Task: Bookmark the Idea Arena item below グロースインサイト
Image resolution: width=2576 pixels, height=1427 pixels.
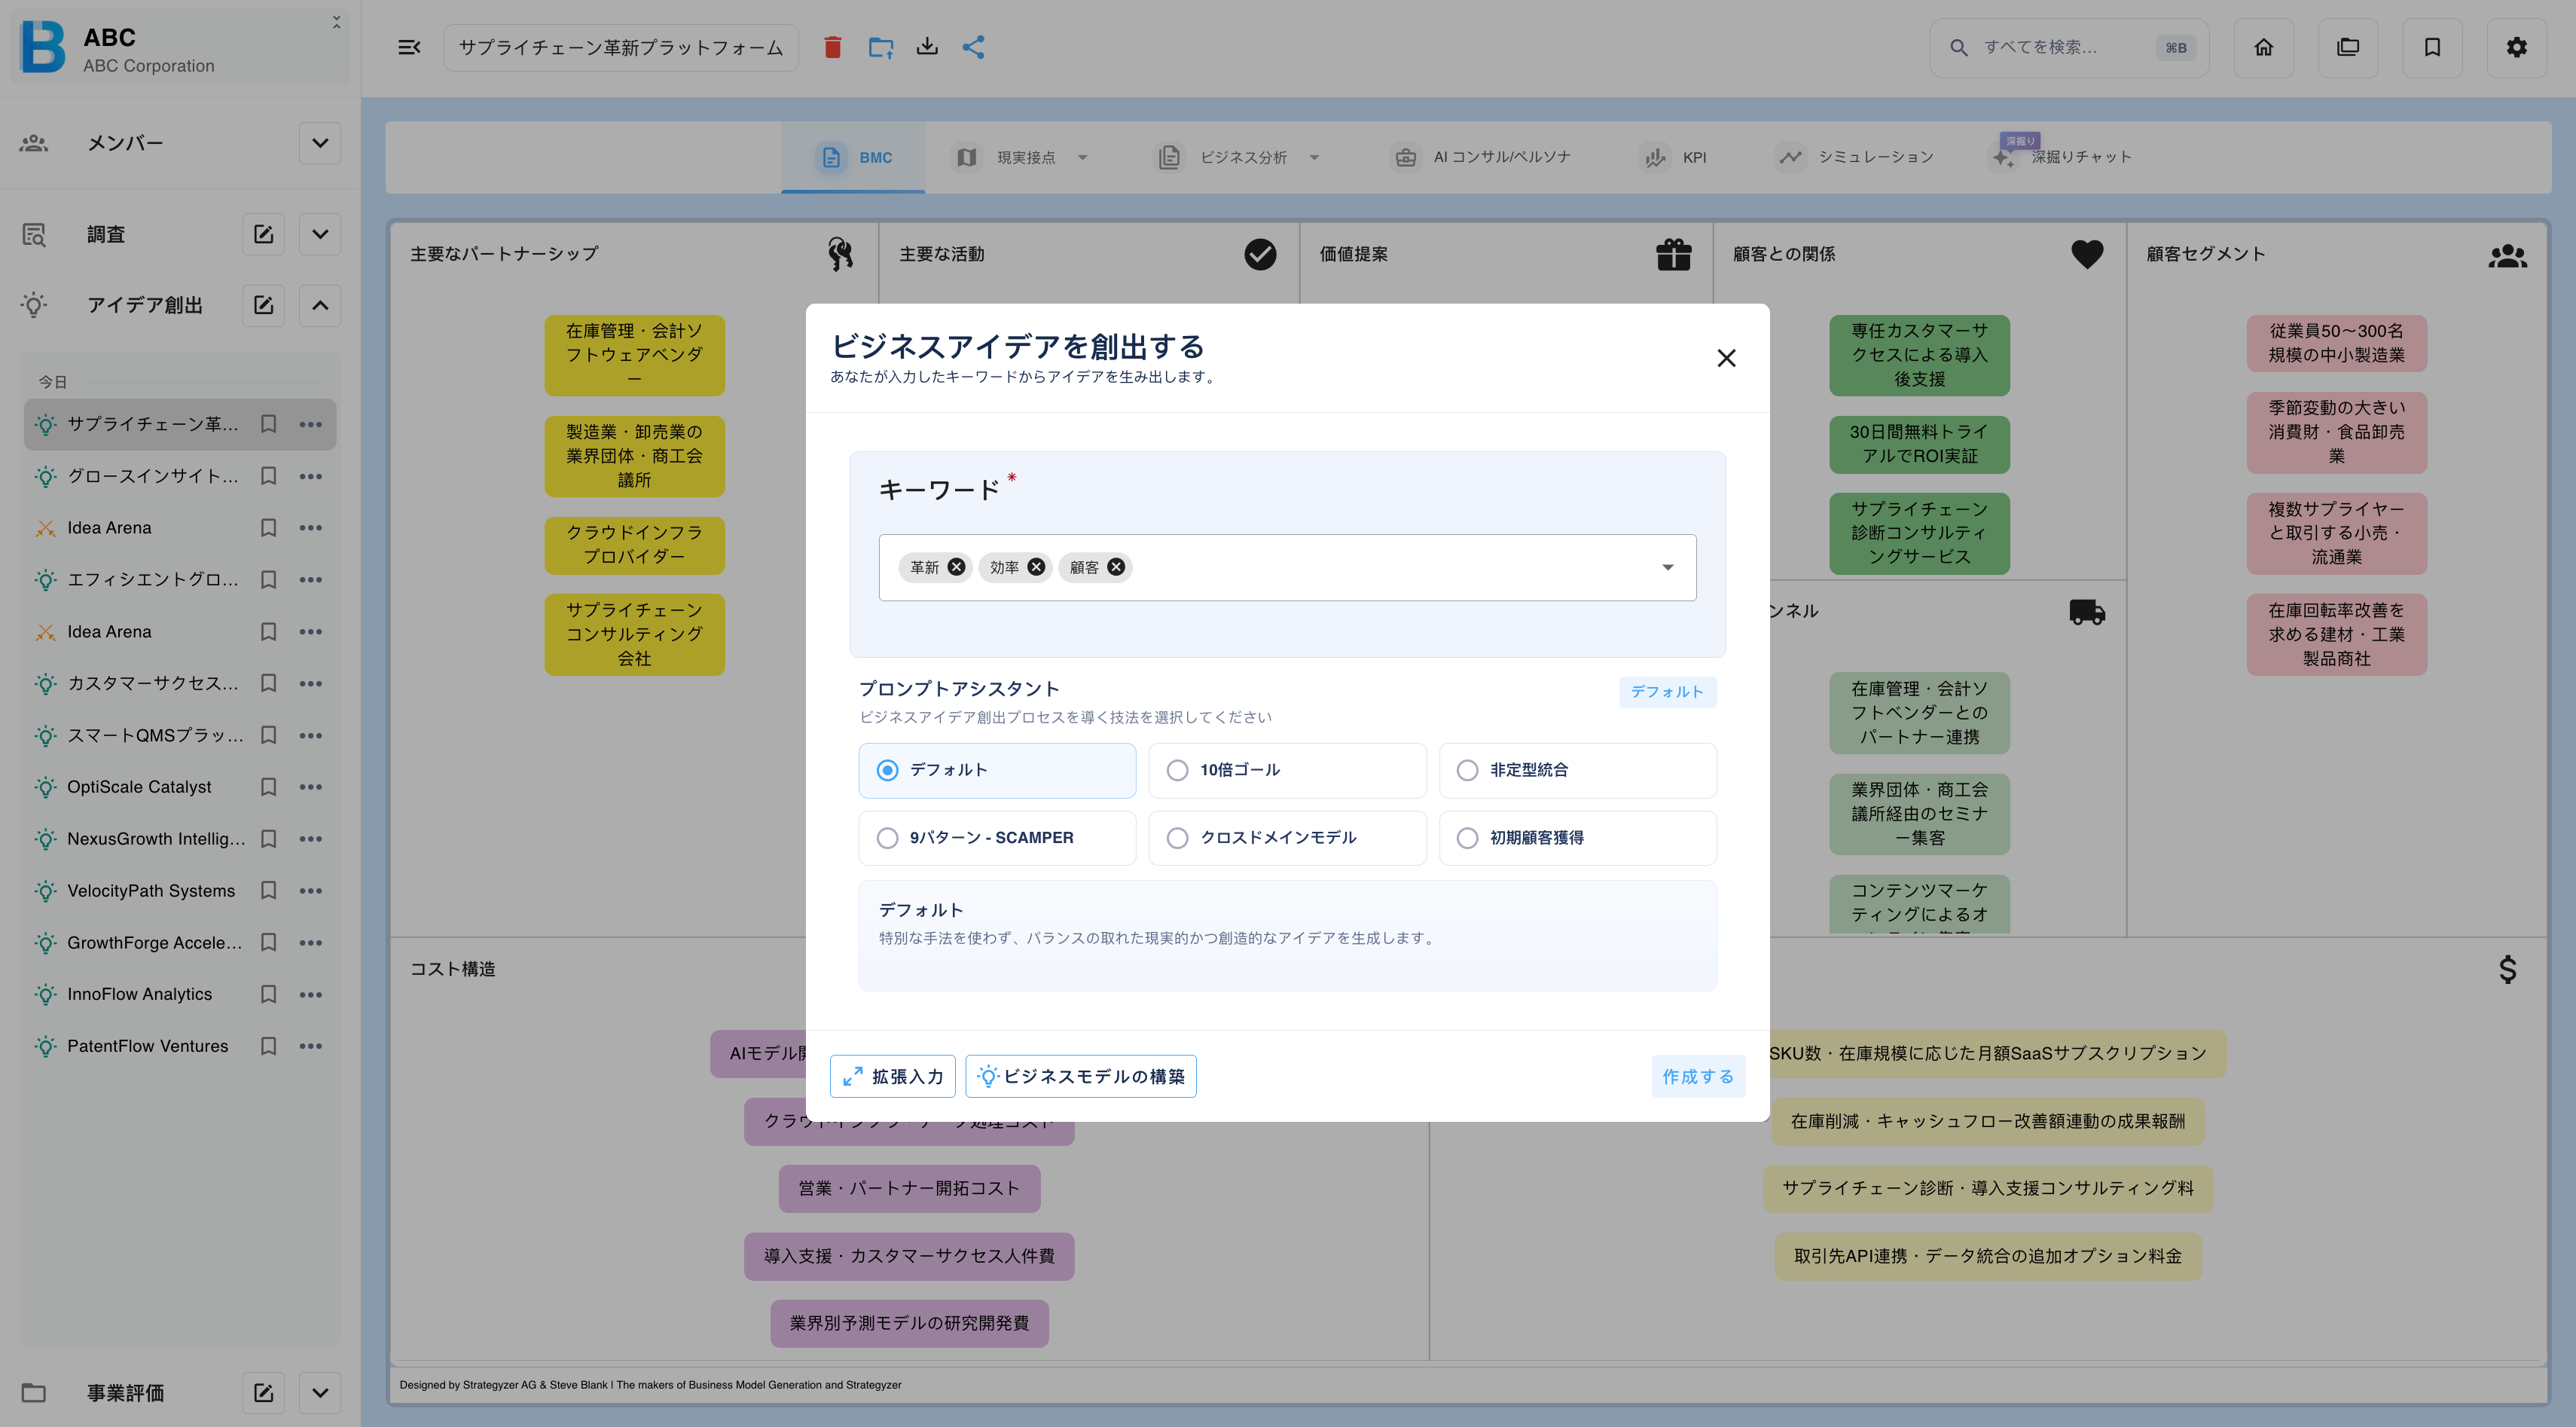Action: click(268, 528)
